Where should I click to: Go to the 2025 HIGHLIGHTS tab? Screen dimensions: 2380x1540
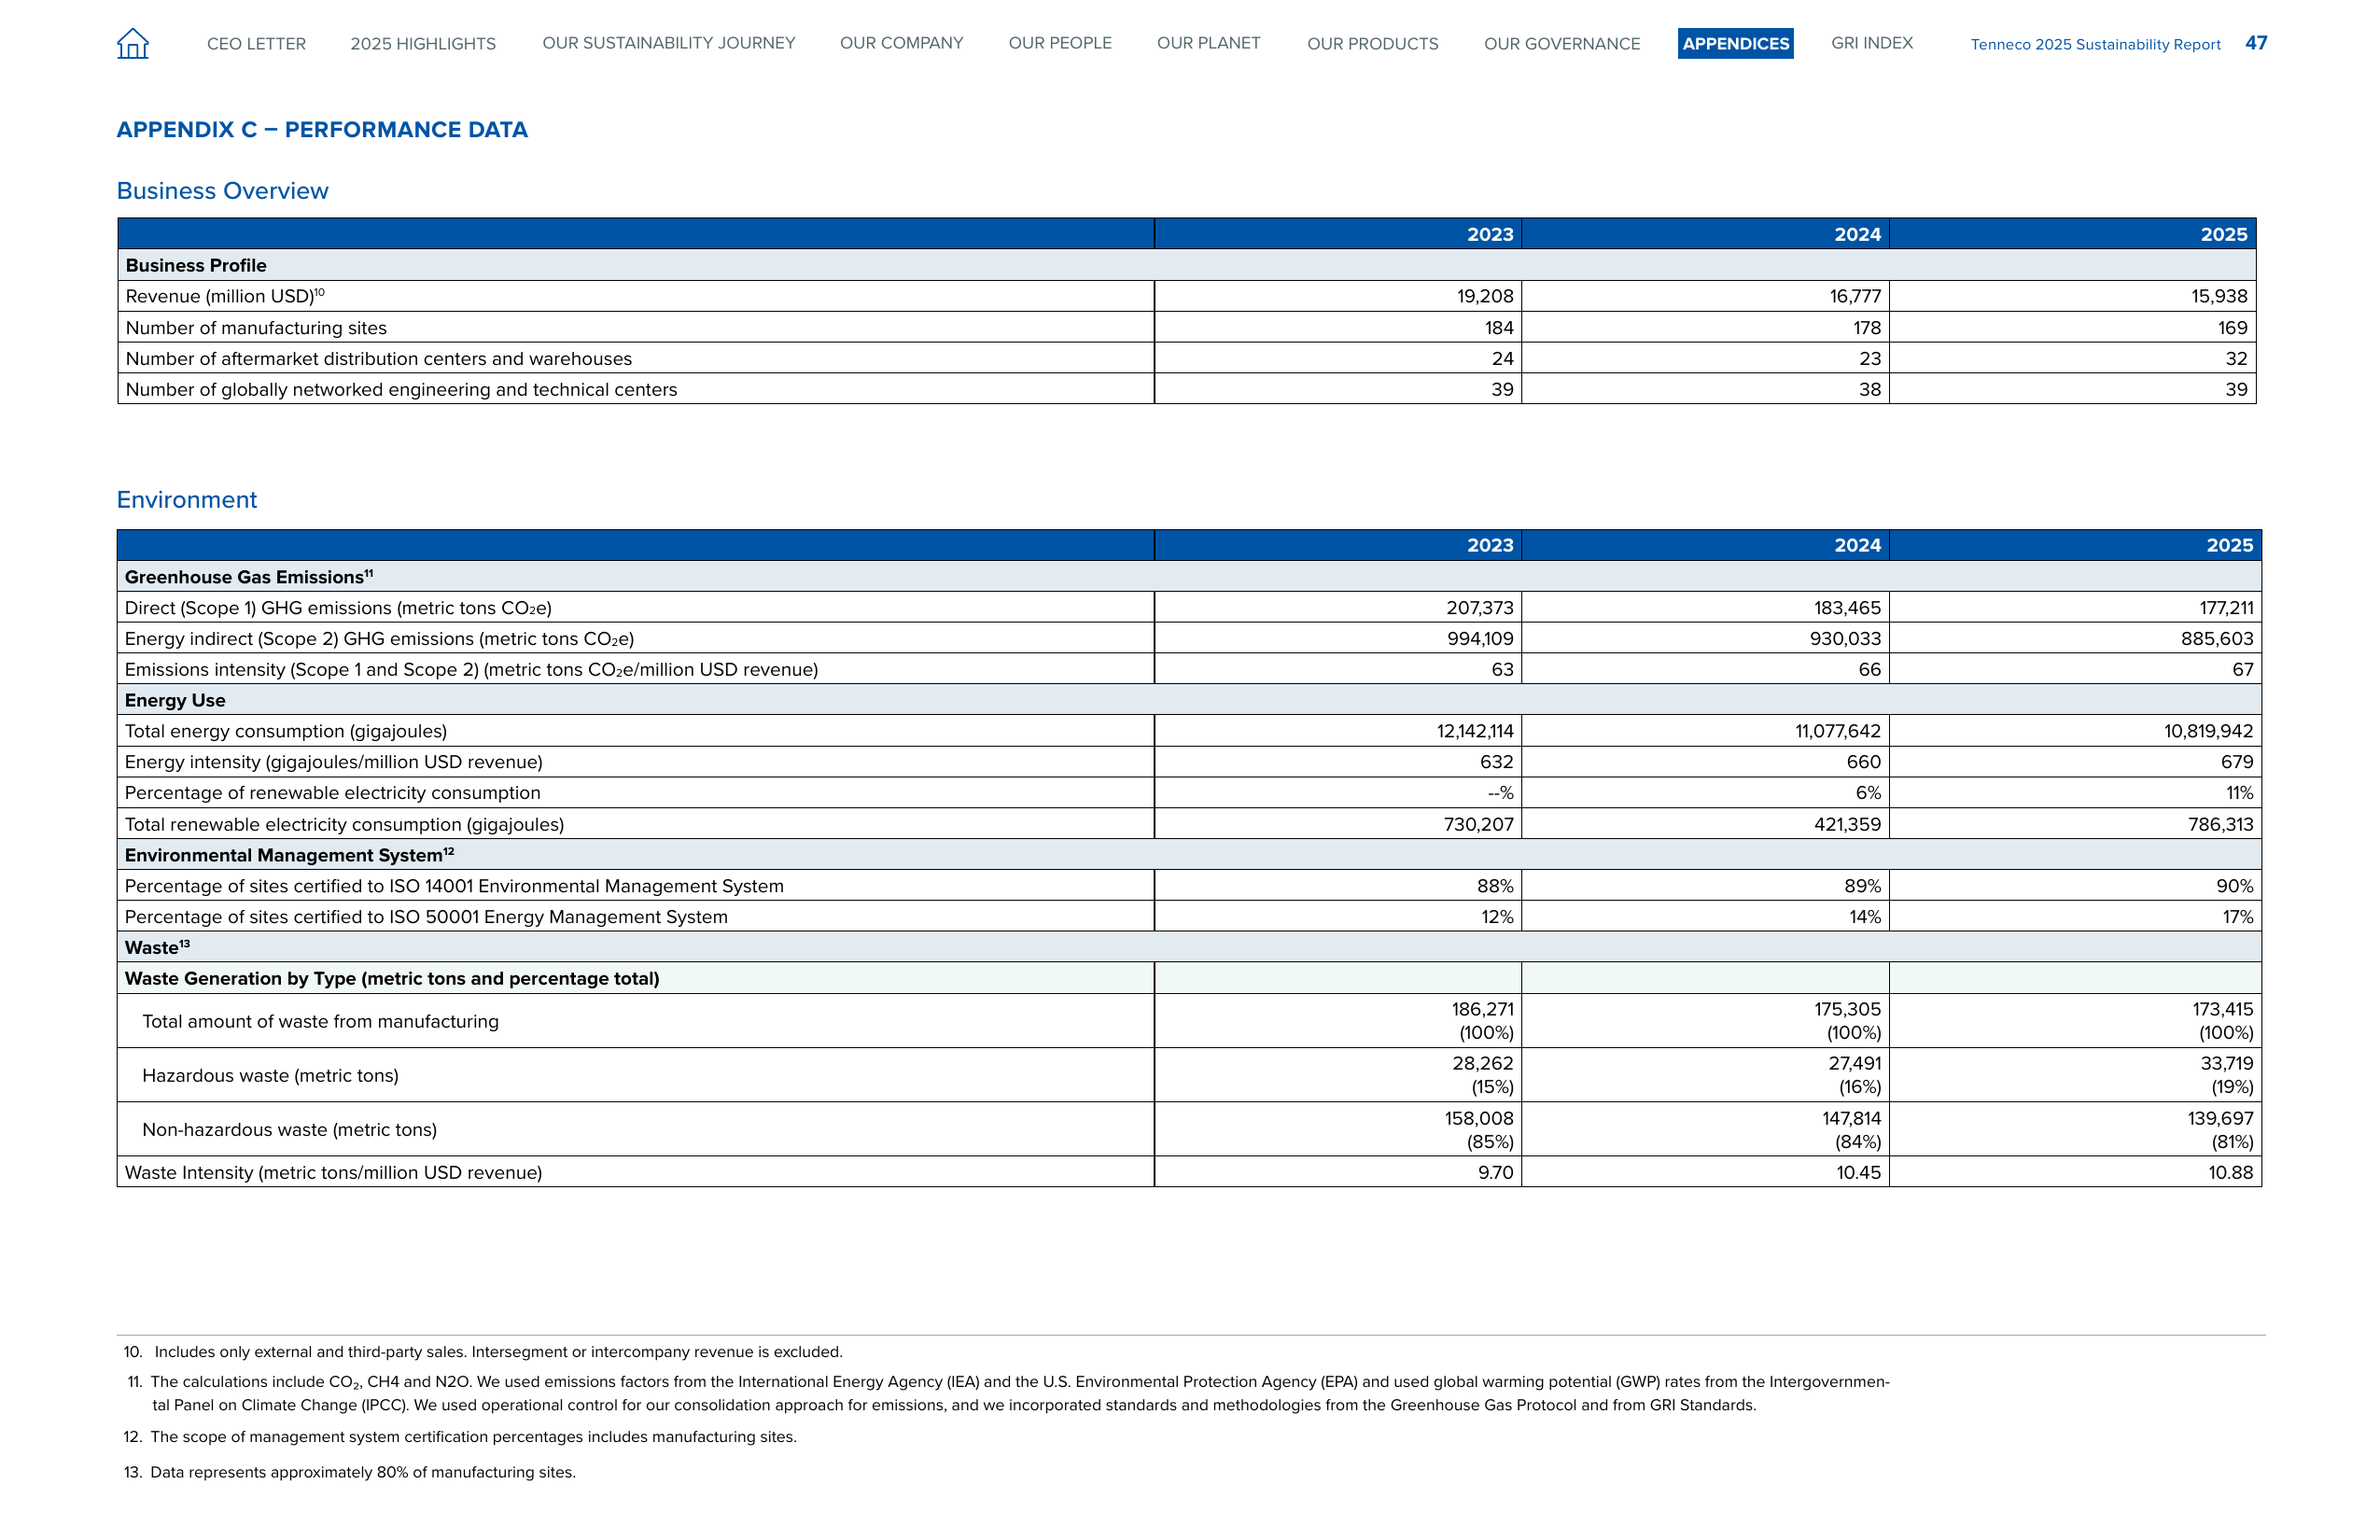423,44
